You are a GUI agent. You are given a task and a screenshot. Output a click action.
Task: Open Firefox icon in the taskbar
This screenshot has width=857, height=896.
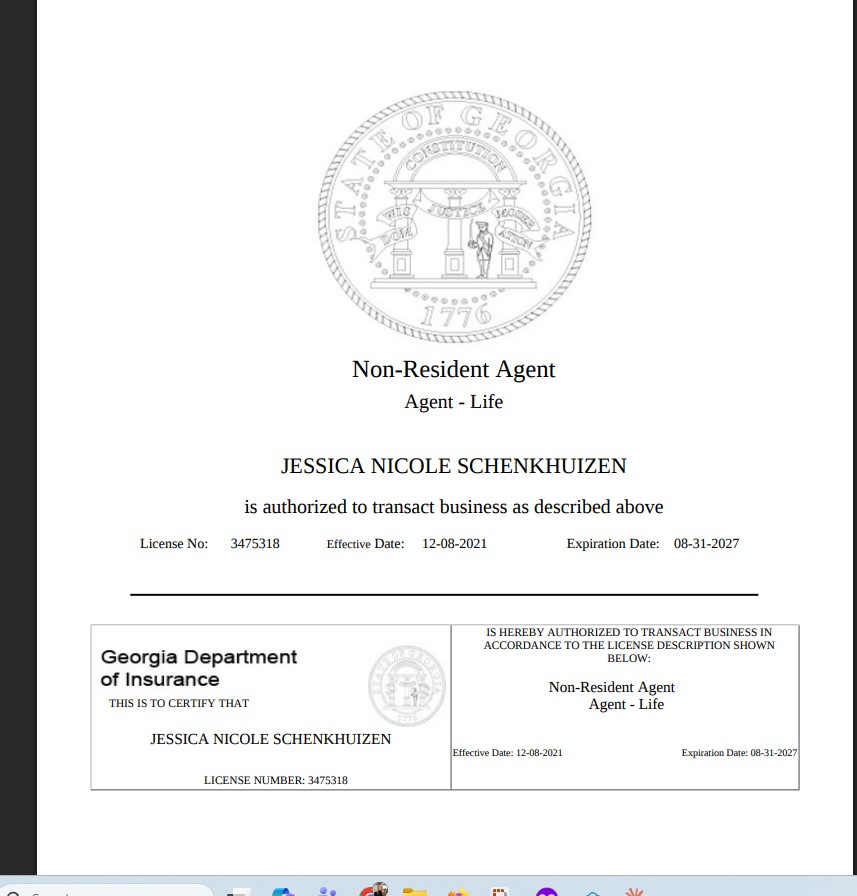click(x=458, y=891)
